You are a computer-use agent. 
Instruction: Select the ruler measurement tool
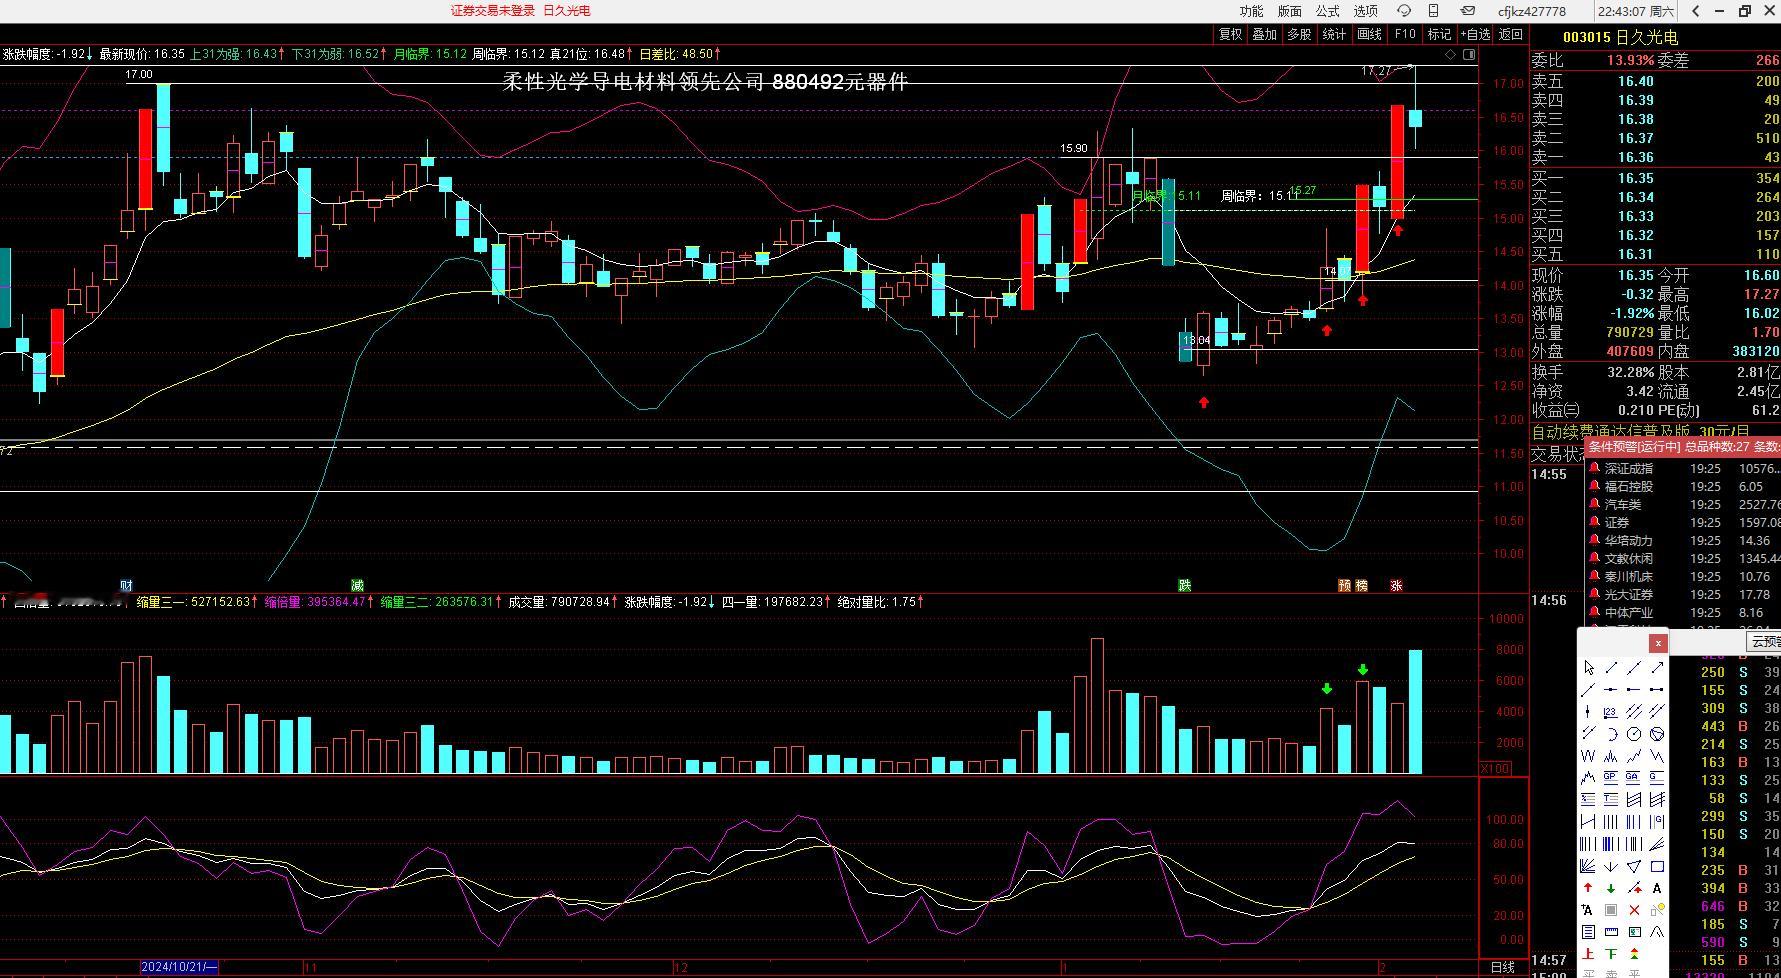(1610, 932)
